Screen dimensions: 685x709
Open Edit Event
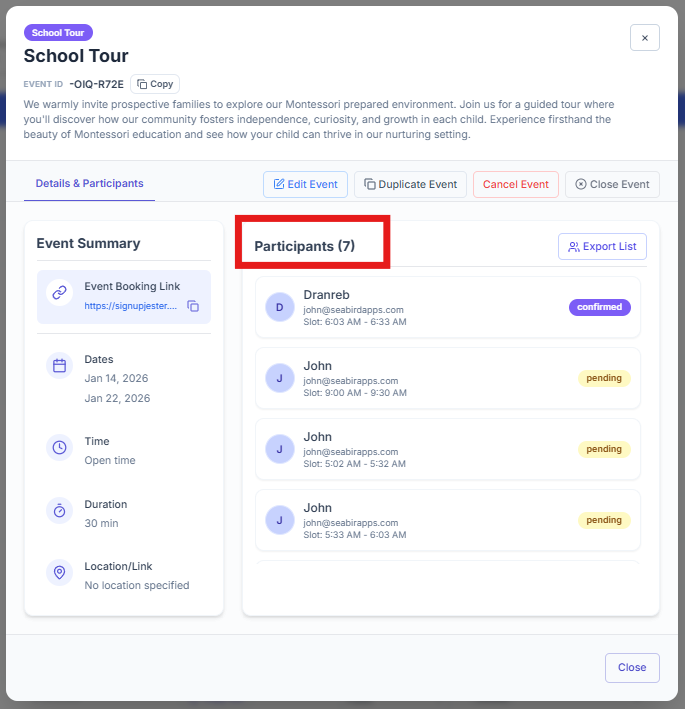tap(305, 184)
